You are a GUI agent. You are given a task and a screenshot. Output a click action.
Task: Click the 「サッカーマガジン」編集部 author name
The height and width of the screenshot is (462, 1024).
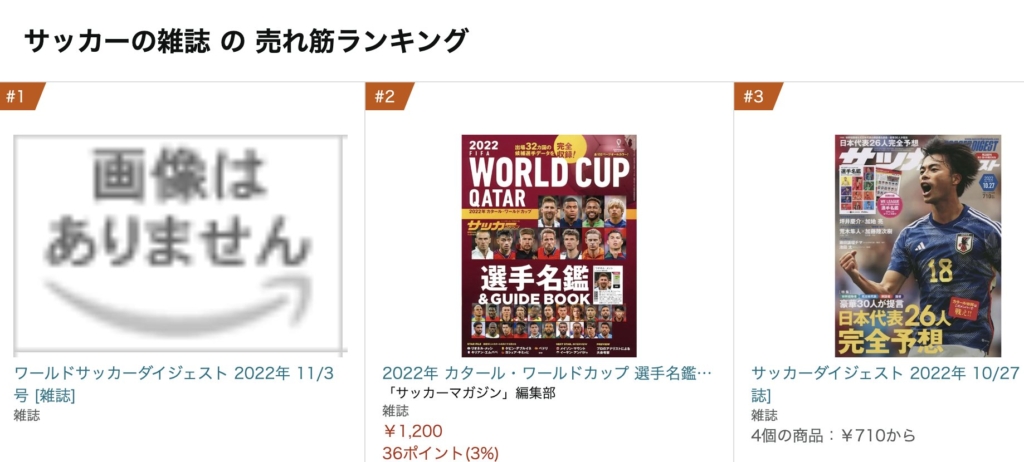pyautogui.click(x=468, y=393)
